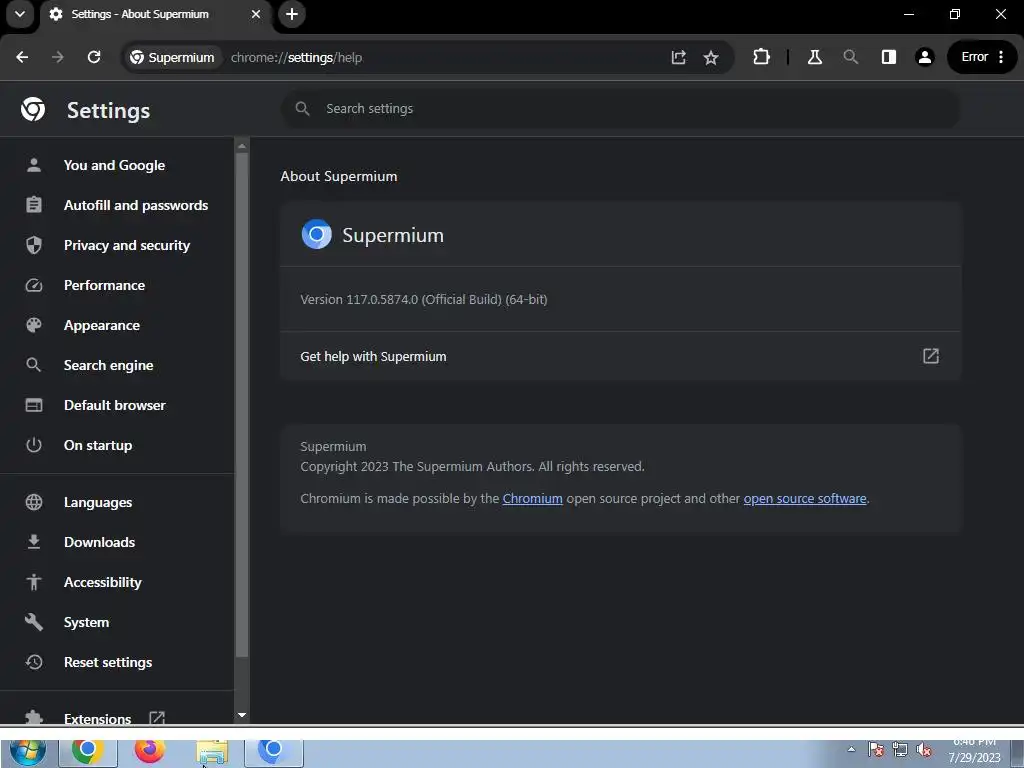Open the Chromium project link
Screen dimensions: 1024x768
532,498
